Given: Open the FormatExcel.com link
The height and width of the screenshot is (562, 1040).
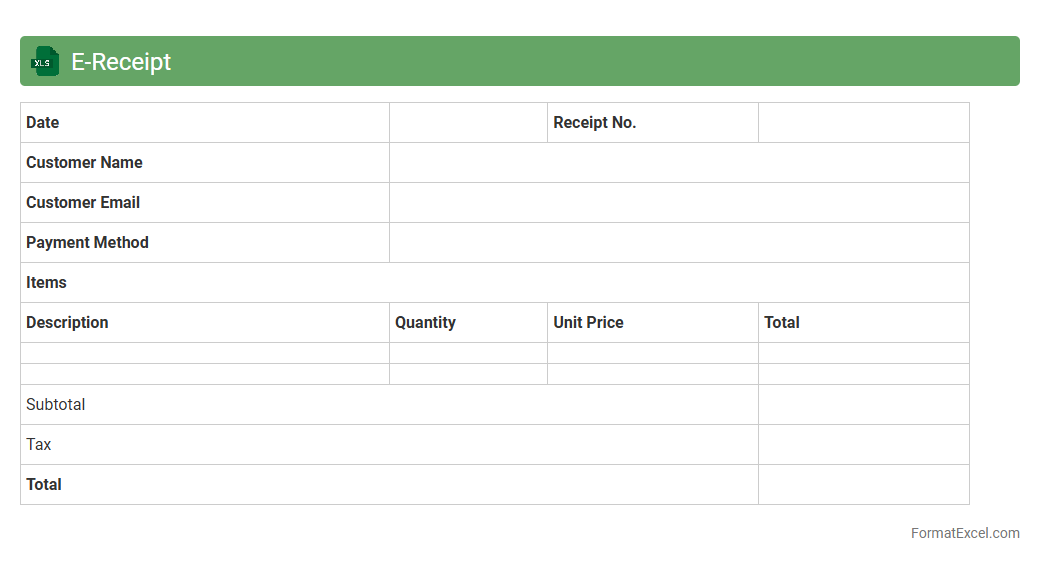Looking at the screenshot, I should [964, 533].
